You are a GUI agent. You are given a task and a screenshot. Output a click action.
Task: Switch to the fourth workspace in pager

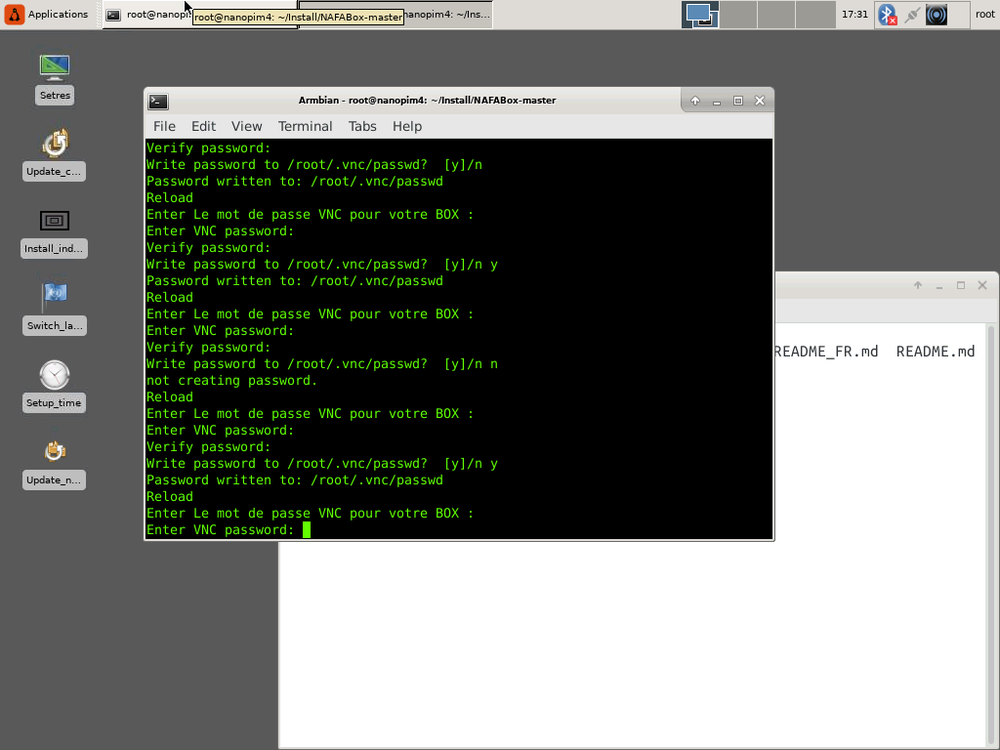(x=816, y=15)
